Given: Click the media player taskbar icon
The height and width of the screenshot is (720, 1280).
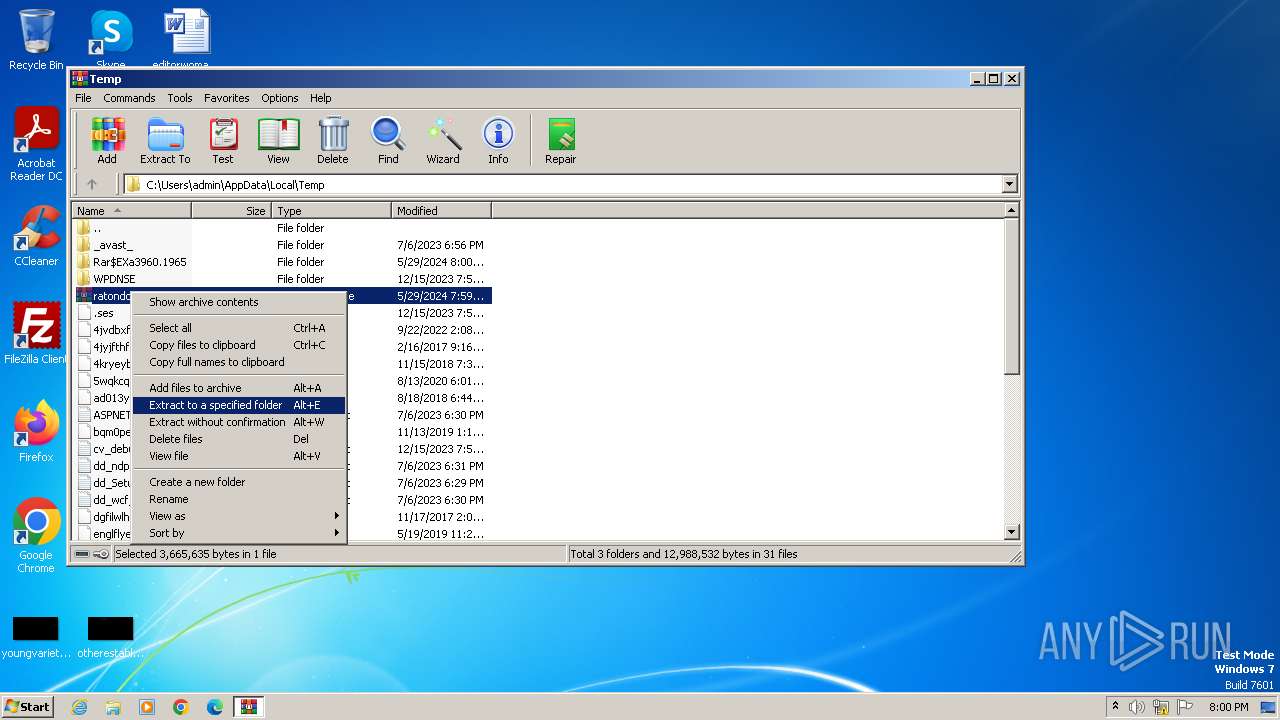Looking at the screenshot, I should coord(147,707).
